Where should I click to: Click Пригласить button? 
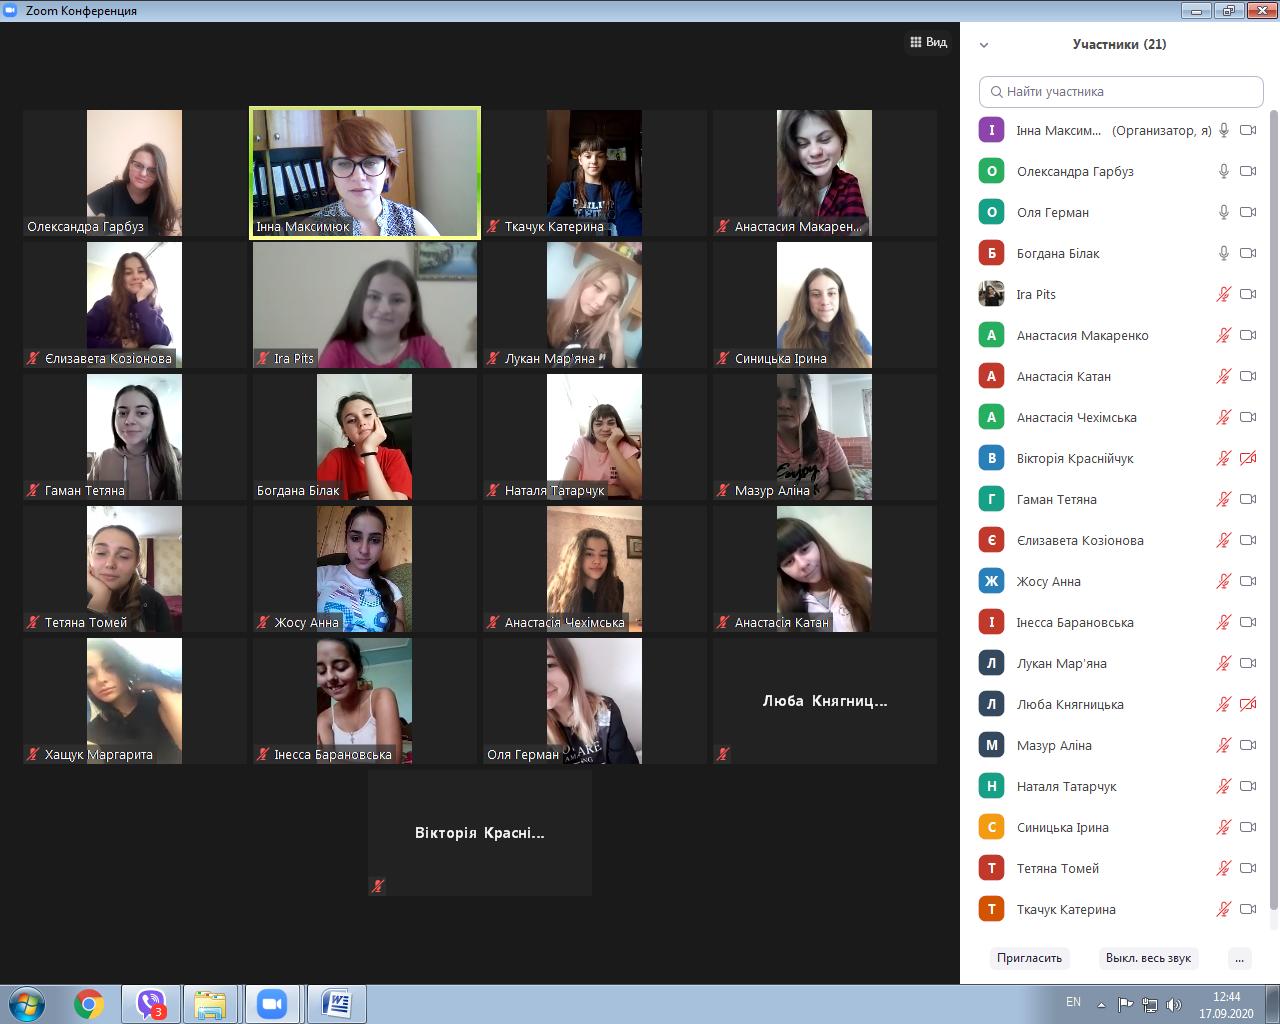pyautogui.click(x=1029, y=958)
